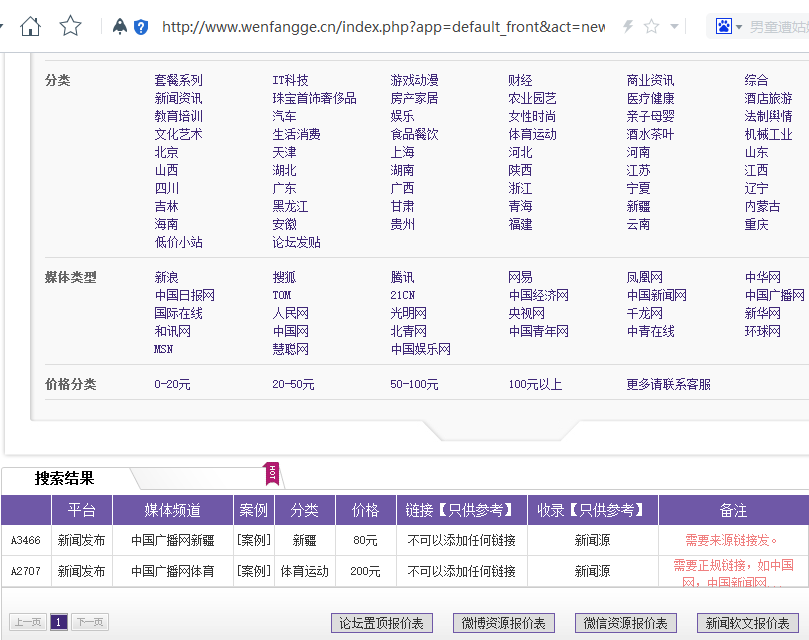Open the 论坛置顶报价表 button

[x=382, y=623]
